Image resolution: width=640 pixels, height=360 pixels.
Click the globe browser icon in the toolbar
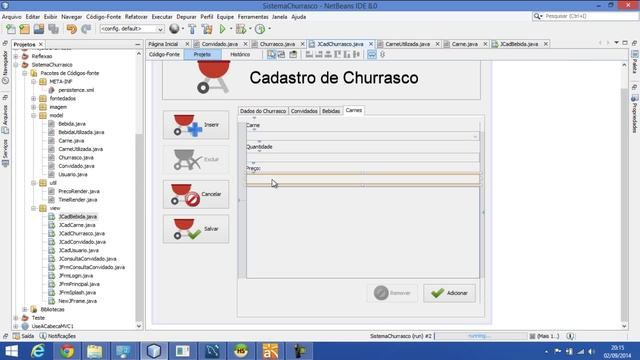pos(174,29)
